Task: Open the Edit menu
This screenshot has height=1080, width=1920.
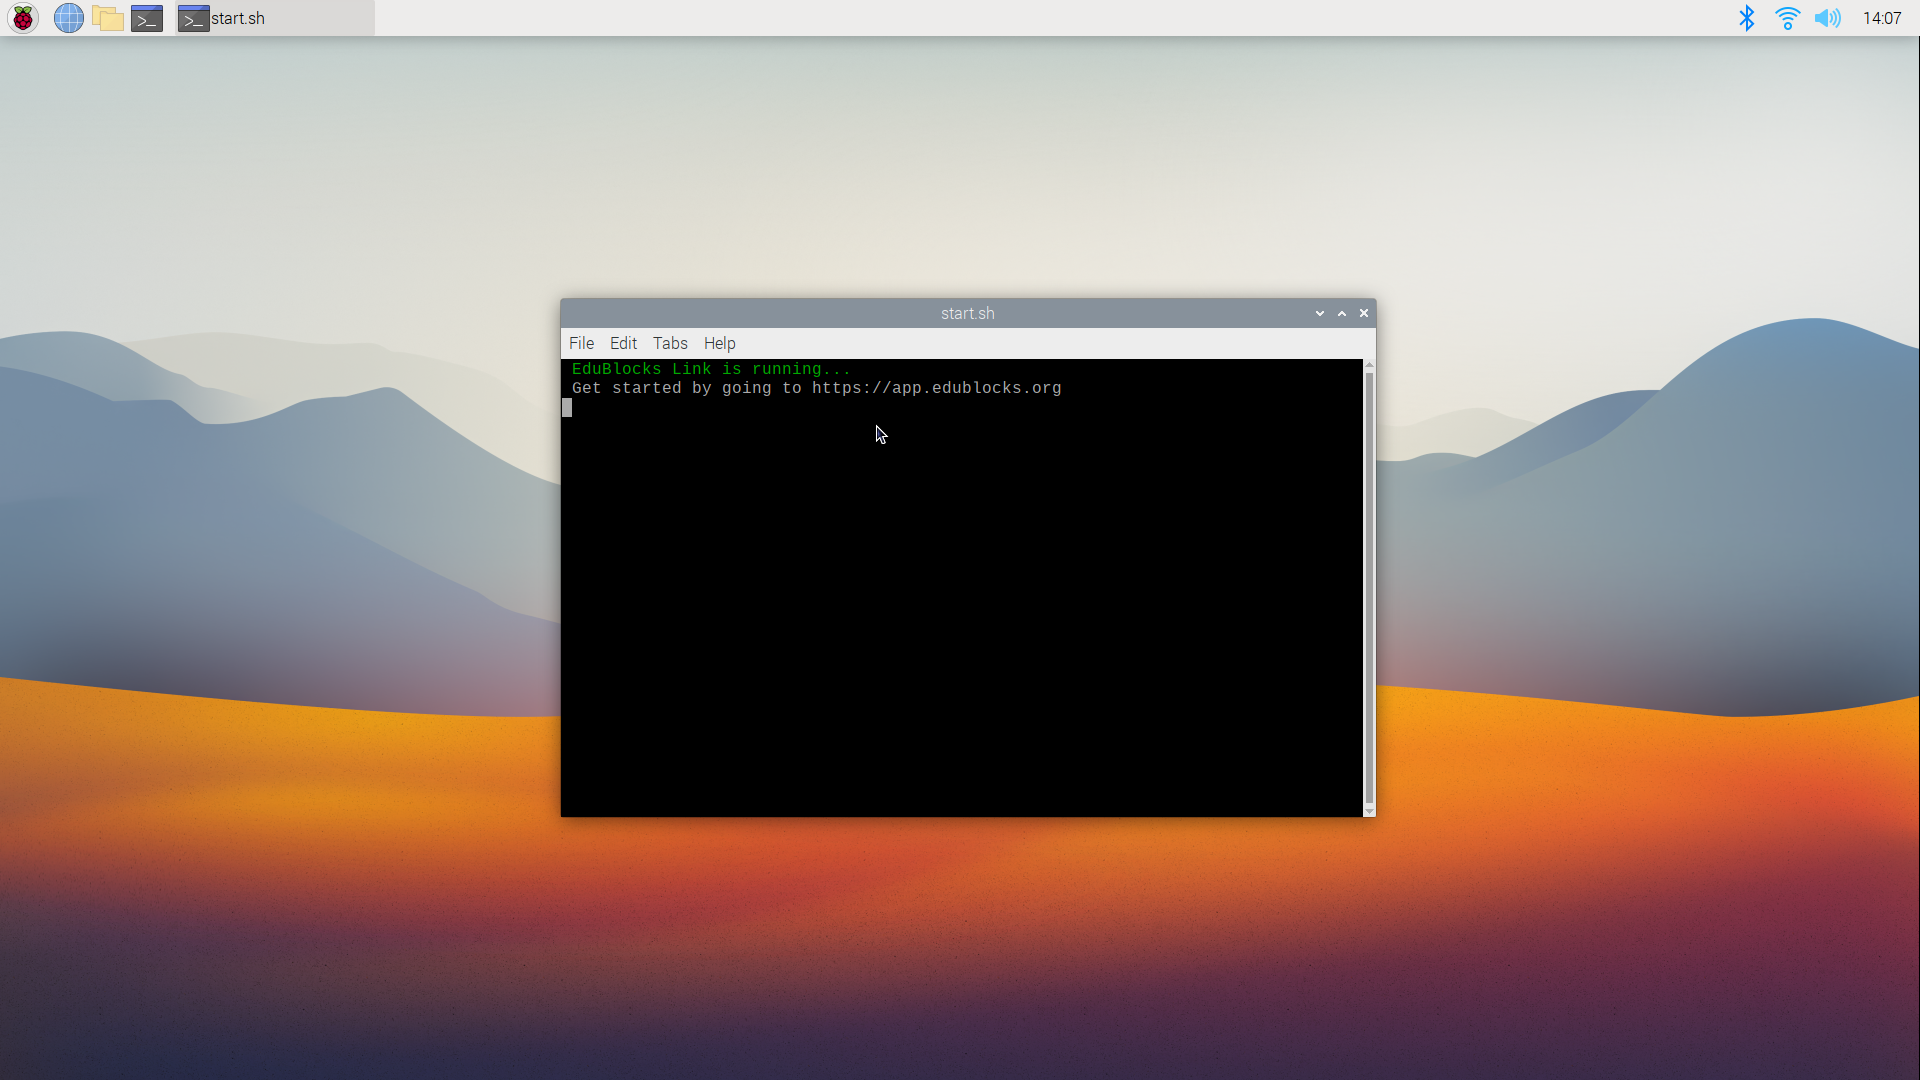Action: tap(623, 343)
